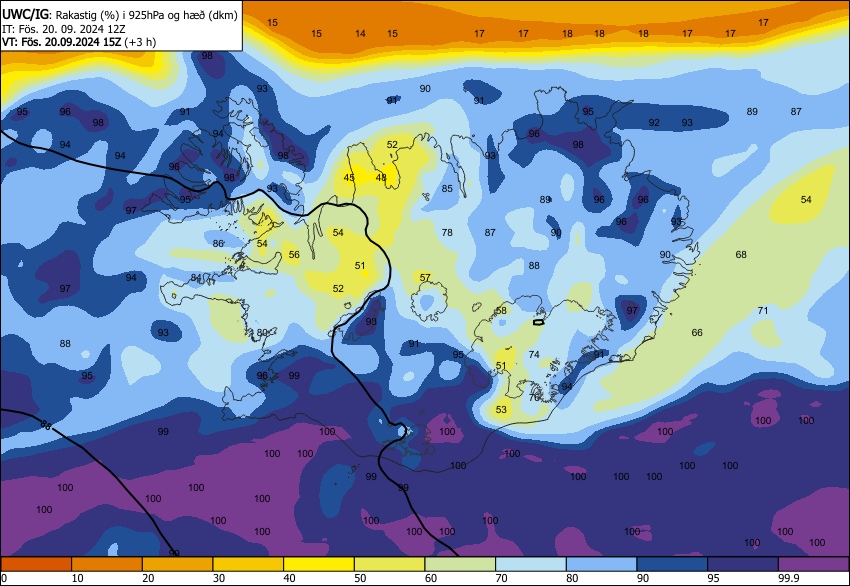Pick the 95–99.9 dark navy legend swatch
The width and height of the screenshot is (850, 586).
coord(743,564)
